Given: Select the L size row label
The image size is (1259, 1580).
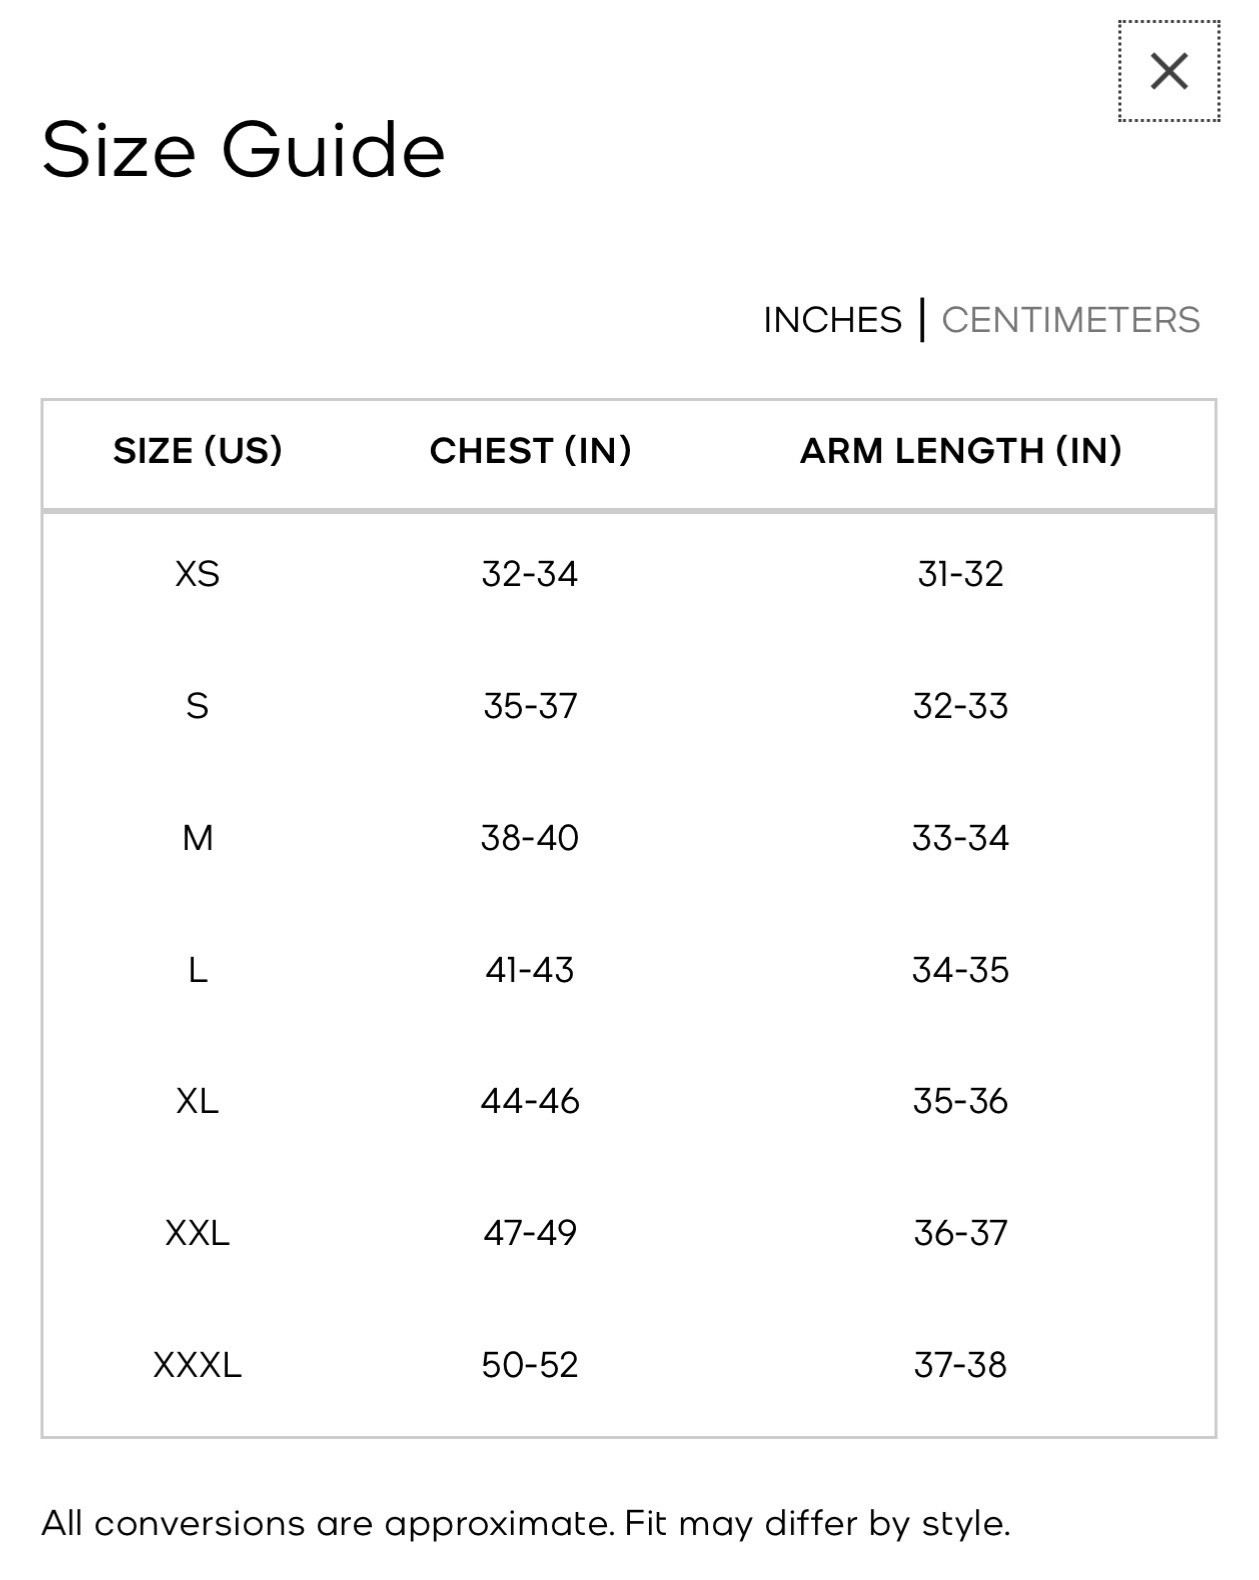Looking at the screenshot, I should 198,970.
